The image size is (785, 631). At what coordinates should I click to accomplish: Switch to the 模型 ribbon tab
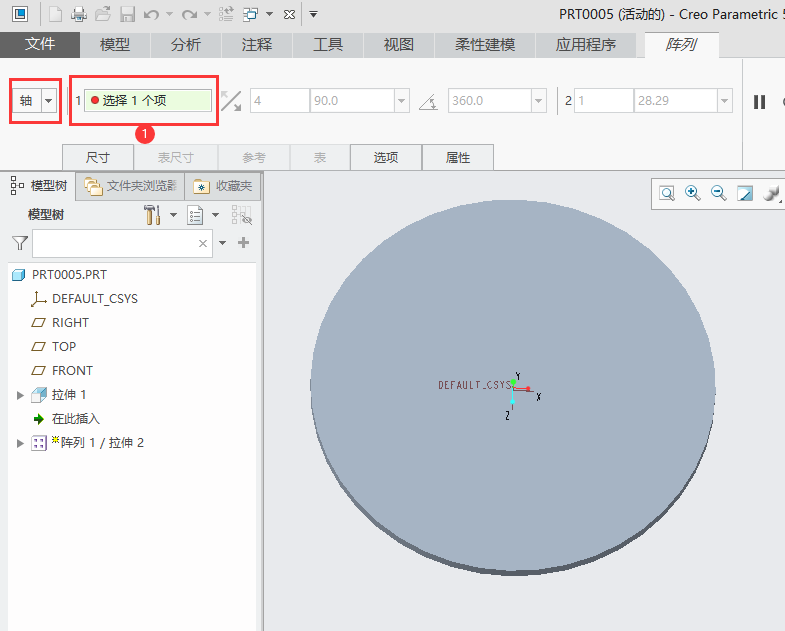tap(115, 45)
